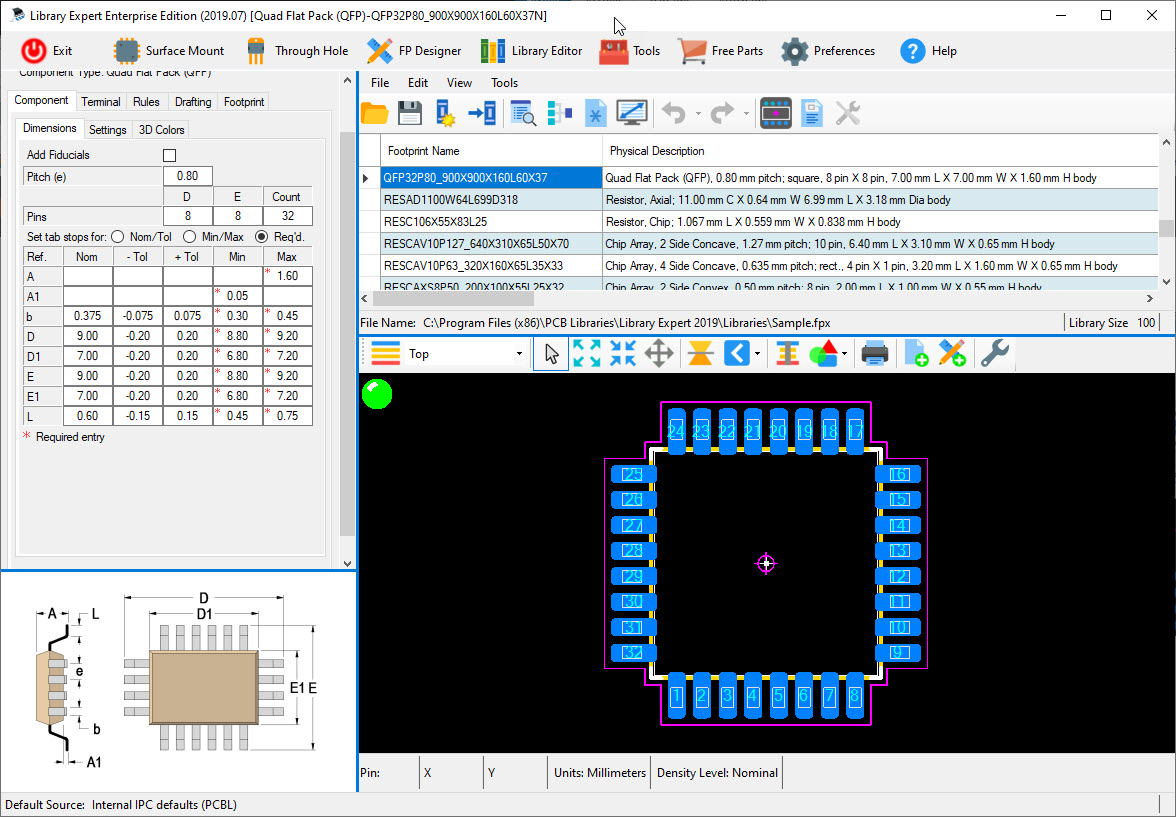Screen dimensions: 1176x817
Task: Open the Surface Mount calculator
Action: coord(169,51)
